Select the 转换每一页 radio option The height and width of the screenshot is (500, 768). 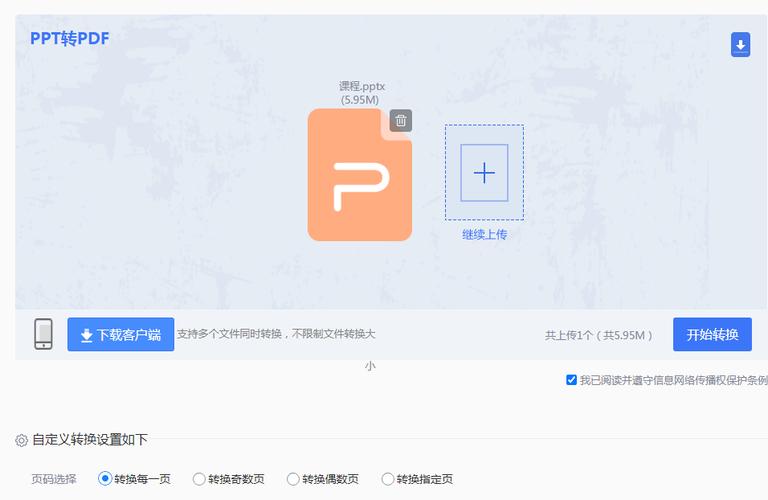tap(105, 478)
